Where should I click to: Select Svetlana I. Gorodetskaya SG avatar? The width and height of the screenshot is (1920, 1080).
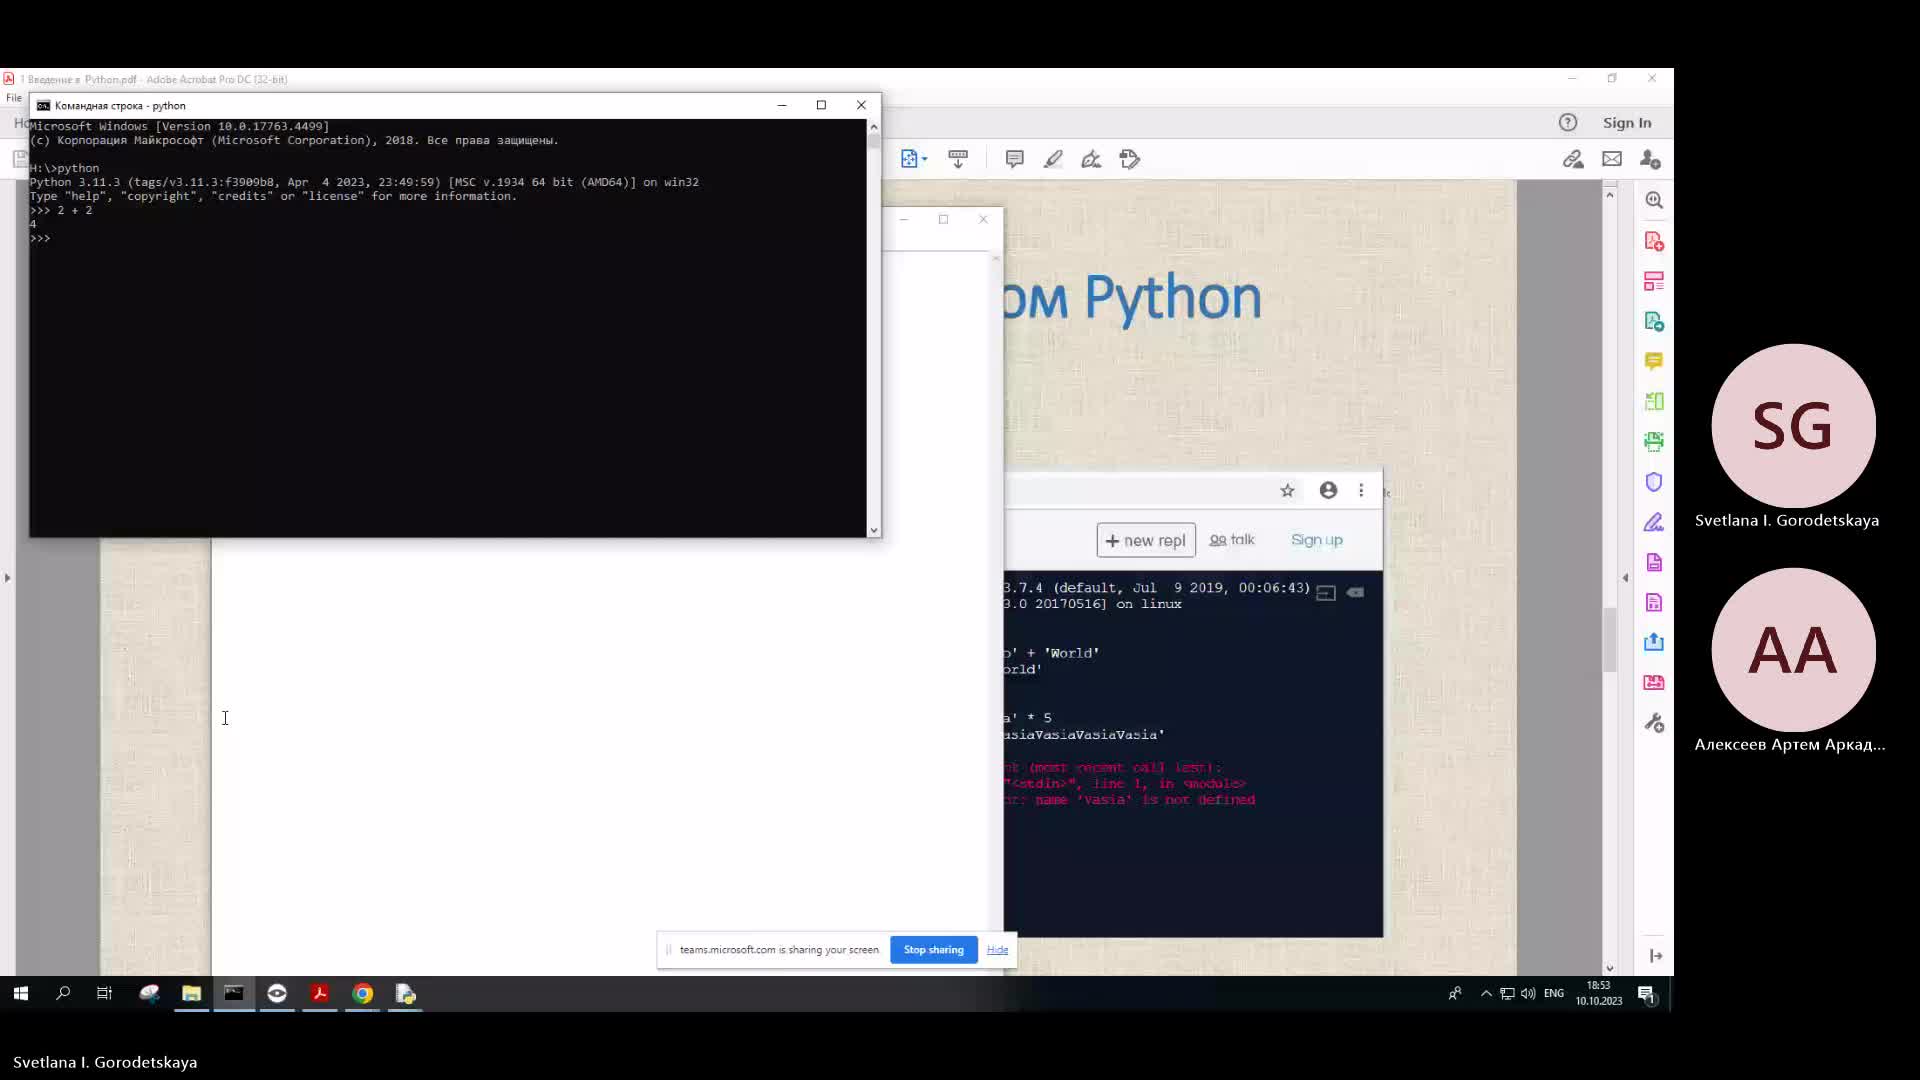tap(1793, 426)
